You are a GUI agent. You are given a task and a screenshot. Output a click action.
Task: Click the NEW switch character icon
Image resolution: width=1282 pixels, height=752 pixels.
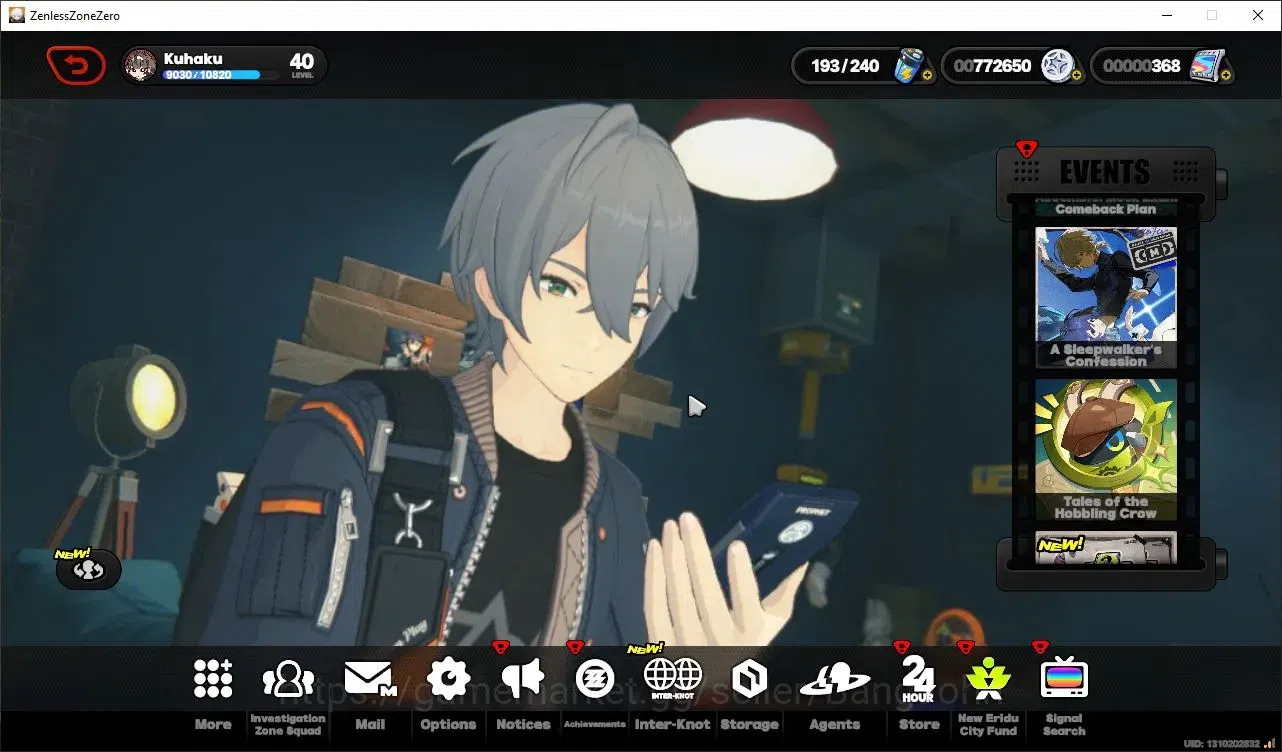pyautogui.click(x=89, y=569)
